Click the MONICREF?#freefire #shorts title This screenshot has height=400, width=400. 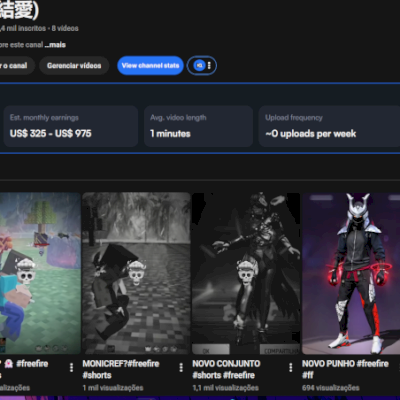click(121, 369)
